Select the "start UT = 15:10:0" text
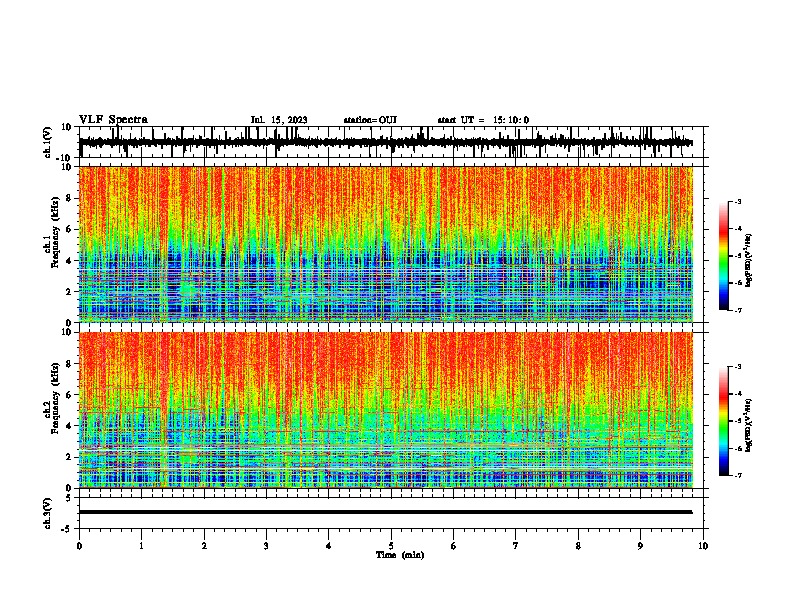Viewport: 792px width, 612px height. coord(483,120)
